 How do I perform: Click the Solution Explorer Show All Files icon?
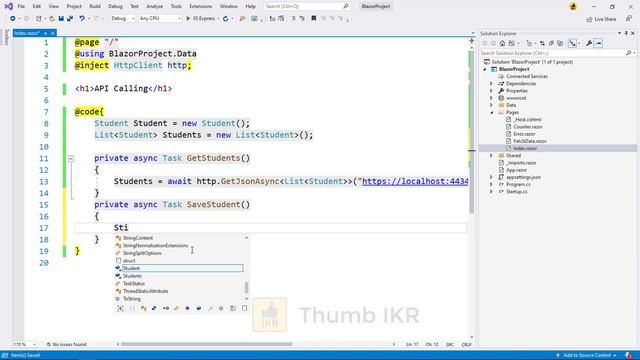tap(560, 43)
